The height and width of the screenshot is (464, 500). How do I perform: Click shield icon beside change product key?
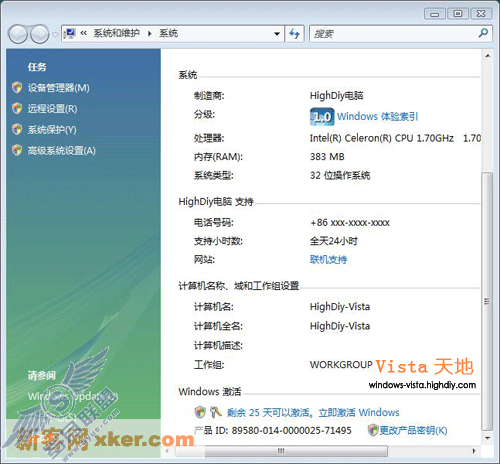[373, 430]
